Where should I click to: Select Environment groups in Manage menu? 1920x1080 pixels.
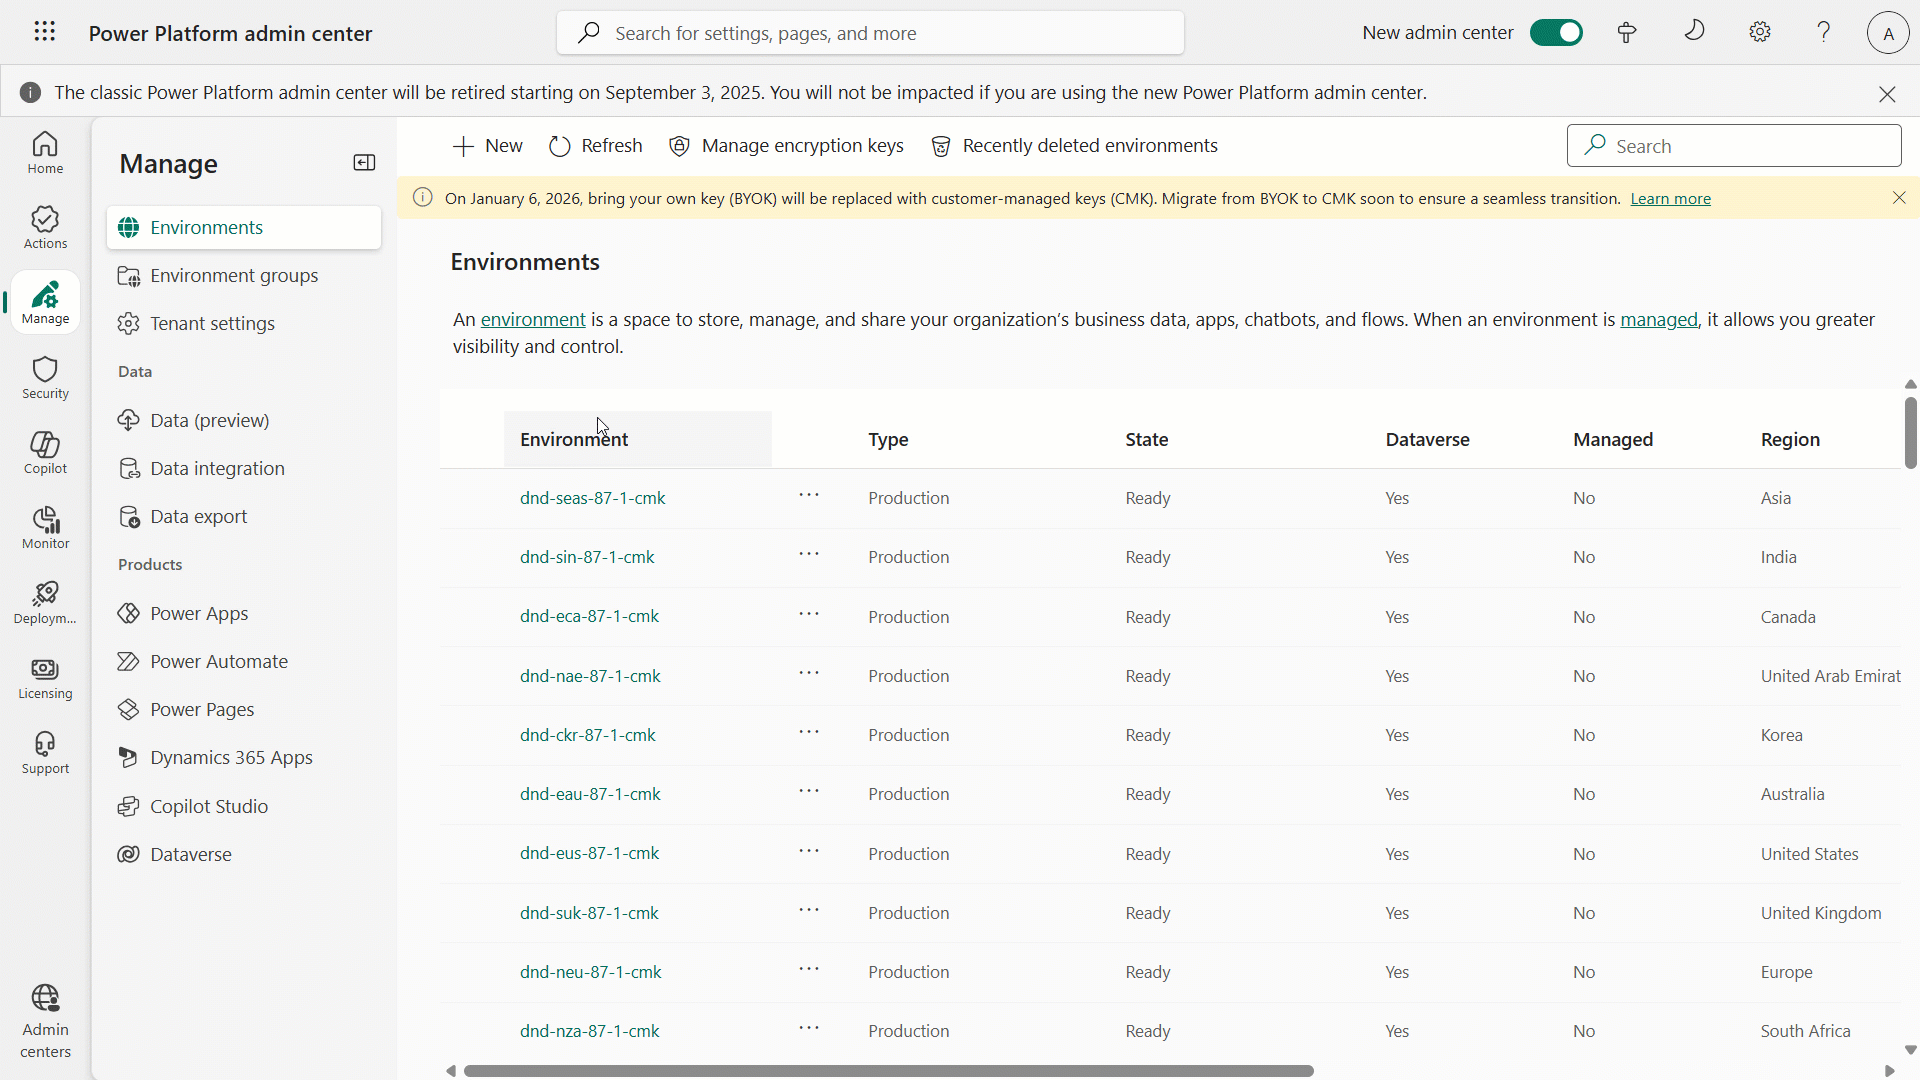pos(234,275)
